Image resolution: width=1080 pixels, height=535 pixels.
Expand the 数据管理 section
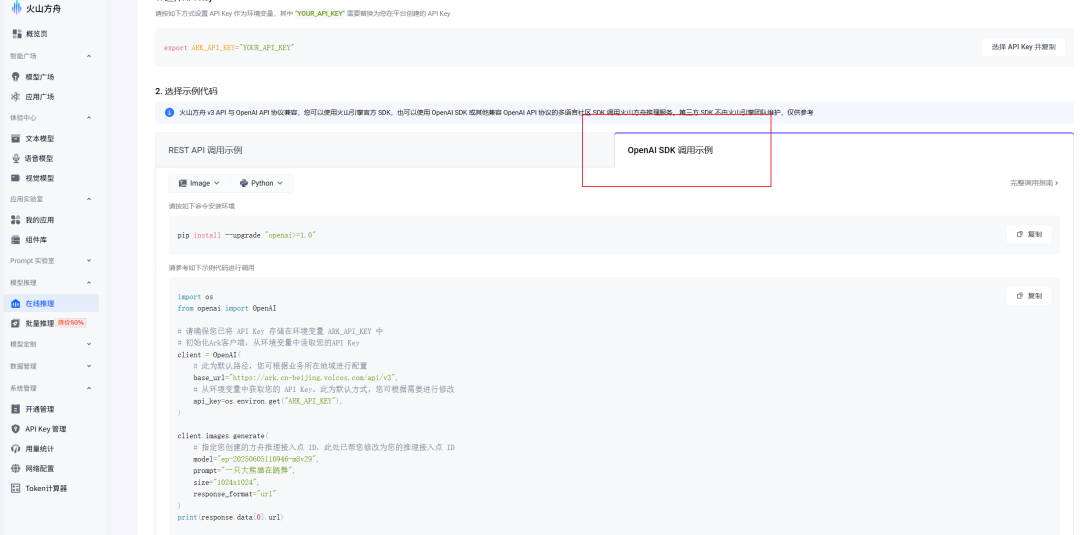(89, 366)
